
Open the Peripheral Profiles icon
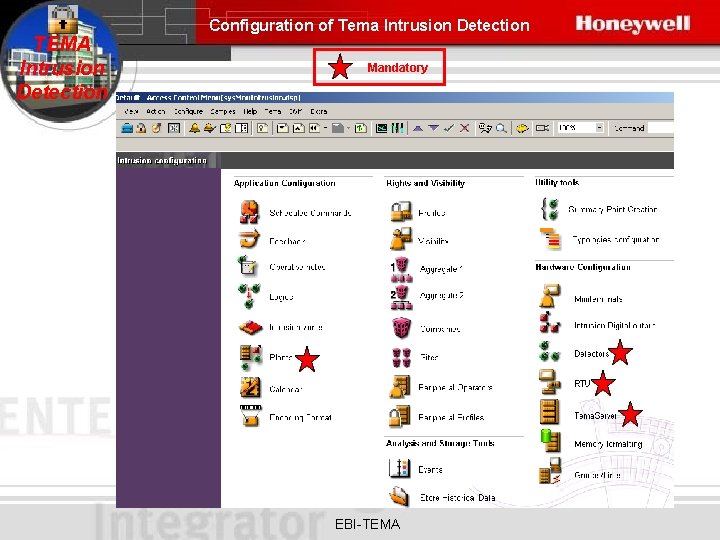400,416
